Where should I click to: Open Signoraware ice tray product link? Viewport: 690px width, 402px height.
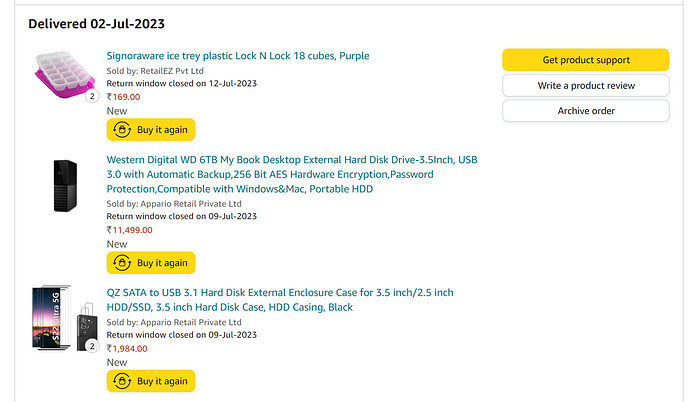[x=238, y=56]
